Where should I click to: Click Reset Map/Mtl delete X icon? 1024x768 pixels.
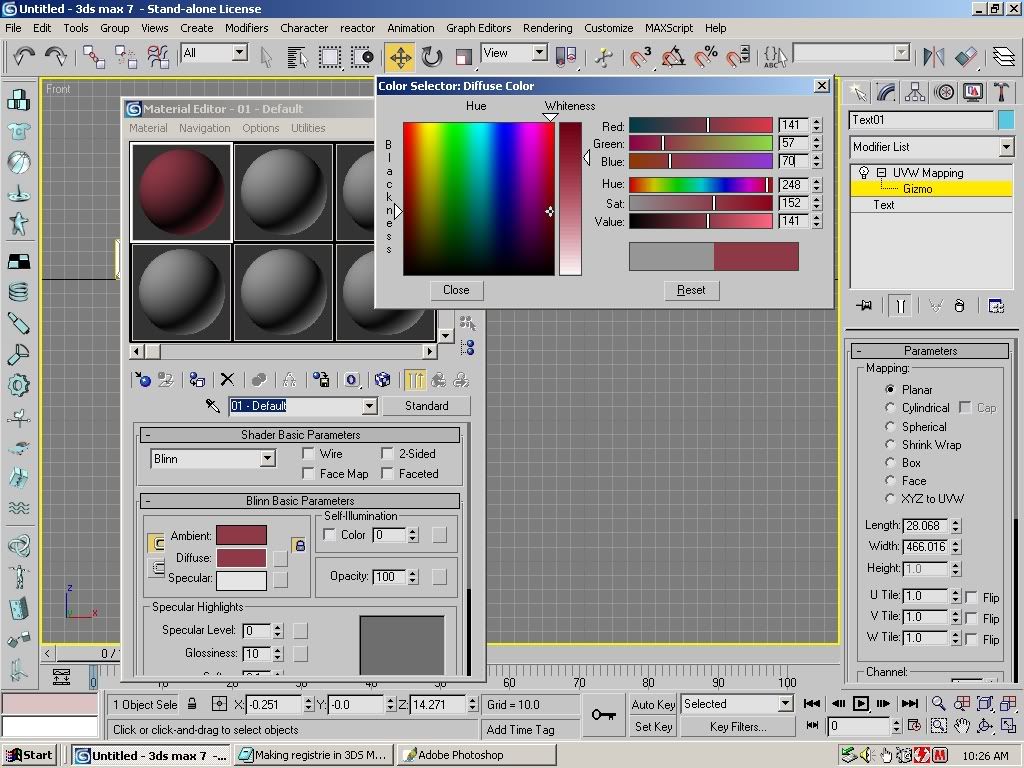point(227,380)
